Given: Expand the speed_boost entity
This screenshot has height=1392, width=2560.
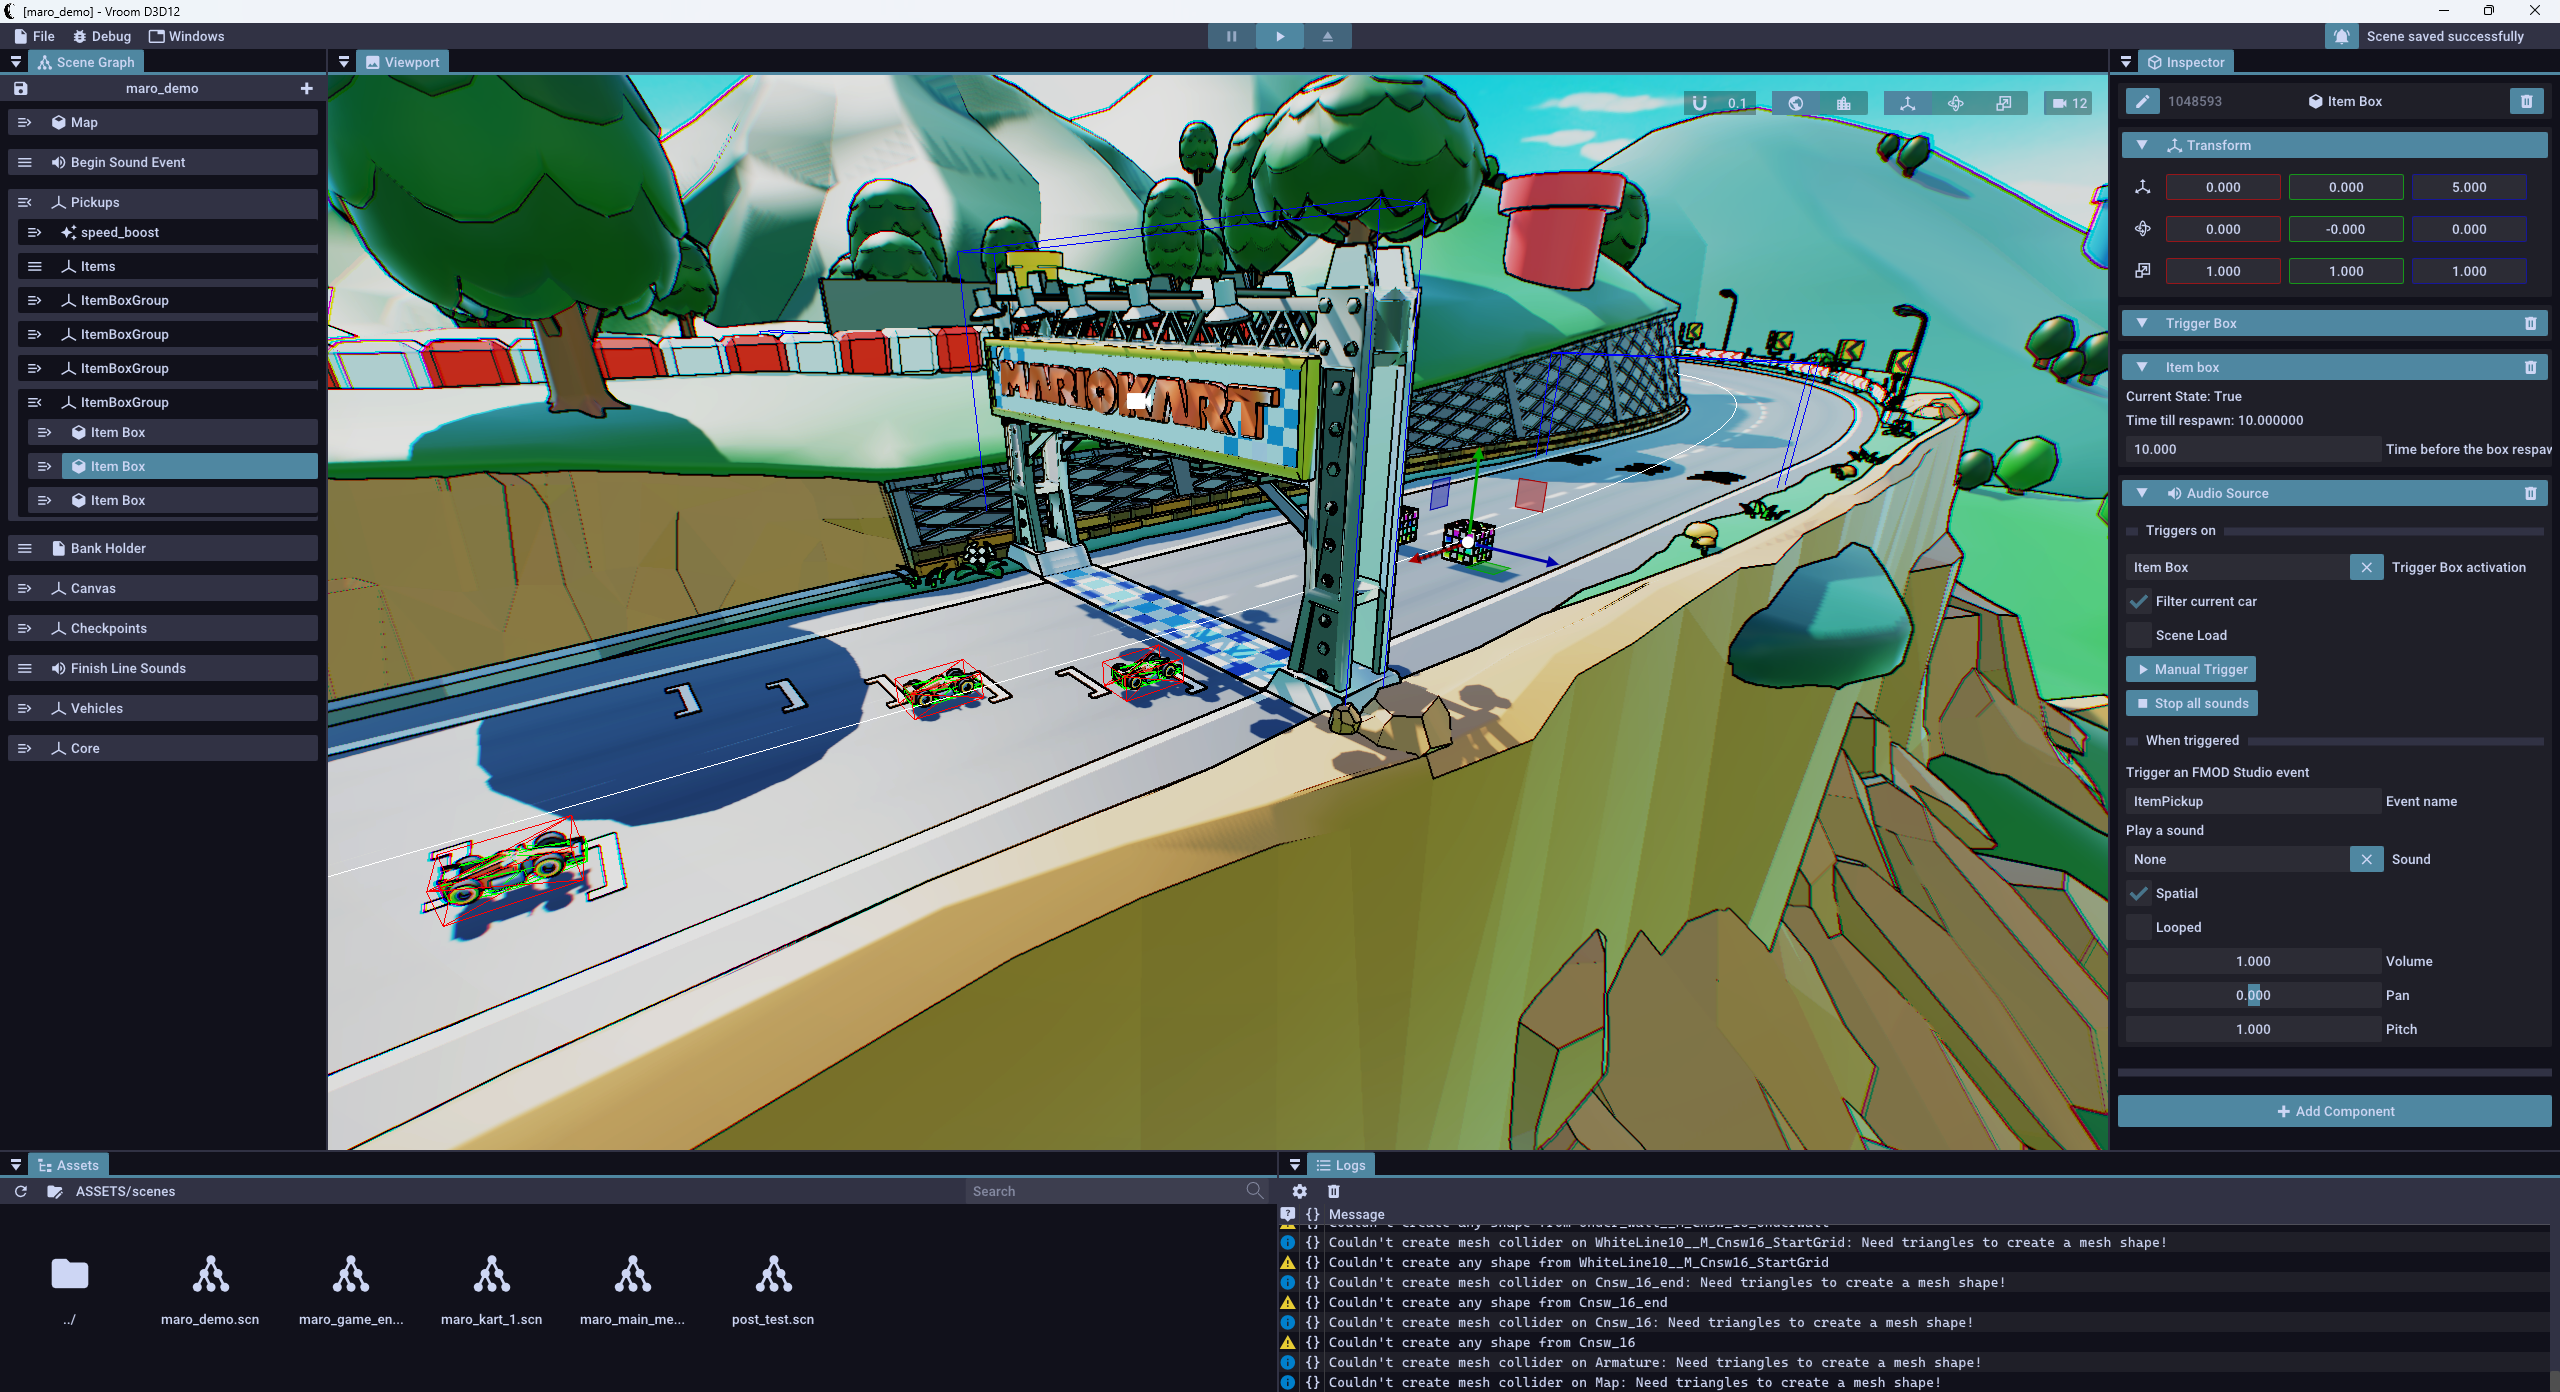Looking at the screenshot, I should [35, 232].
